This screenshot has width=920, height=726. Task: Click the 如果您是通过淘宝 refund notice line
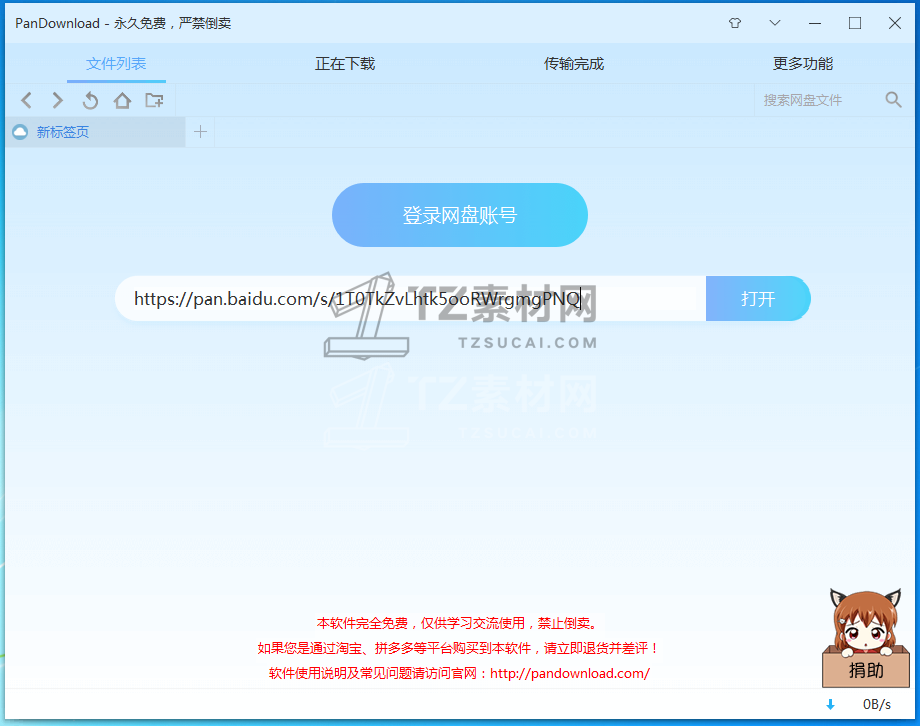point(458,648)
